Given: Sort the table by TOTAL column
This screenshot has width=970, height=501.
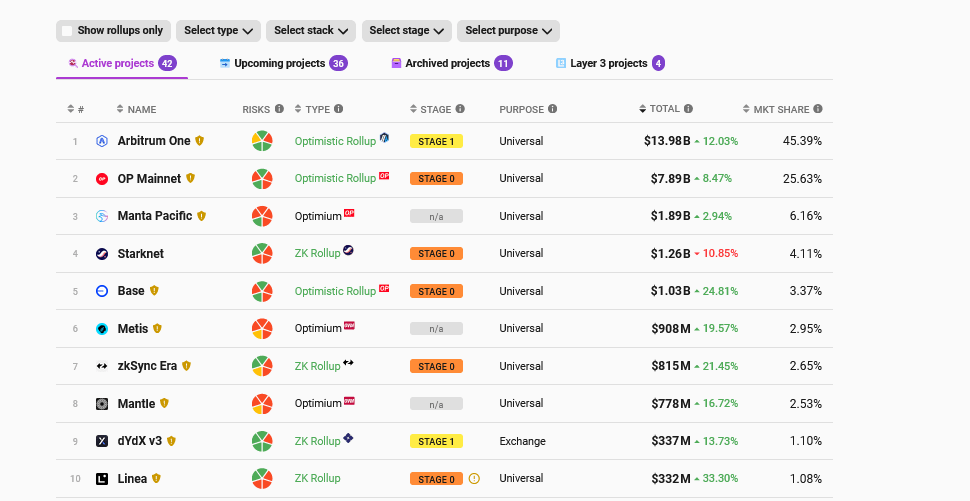Looking at the screenshot, I should tap(664, 109).
